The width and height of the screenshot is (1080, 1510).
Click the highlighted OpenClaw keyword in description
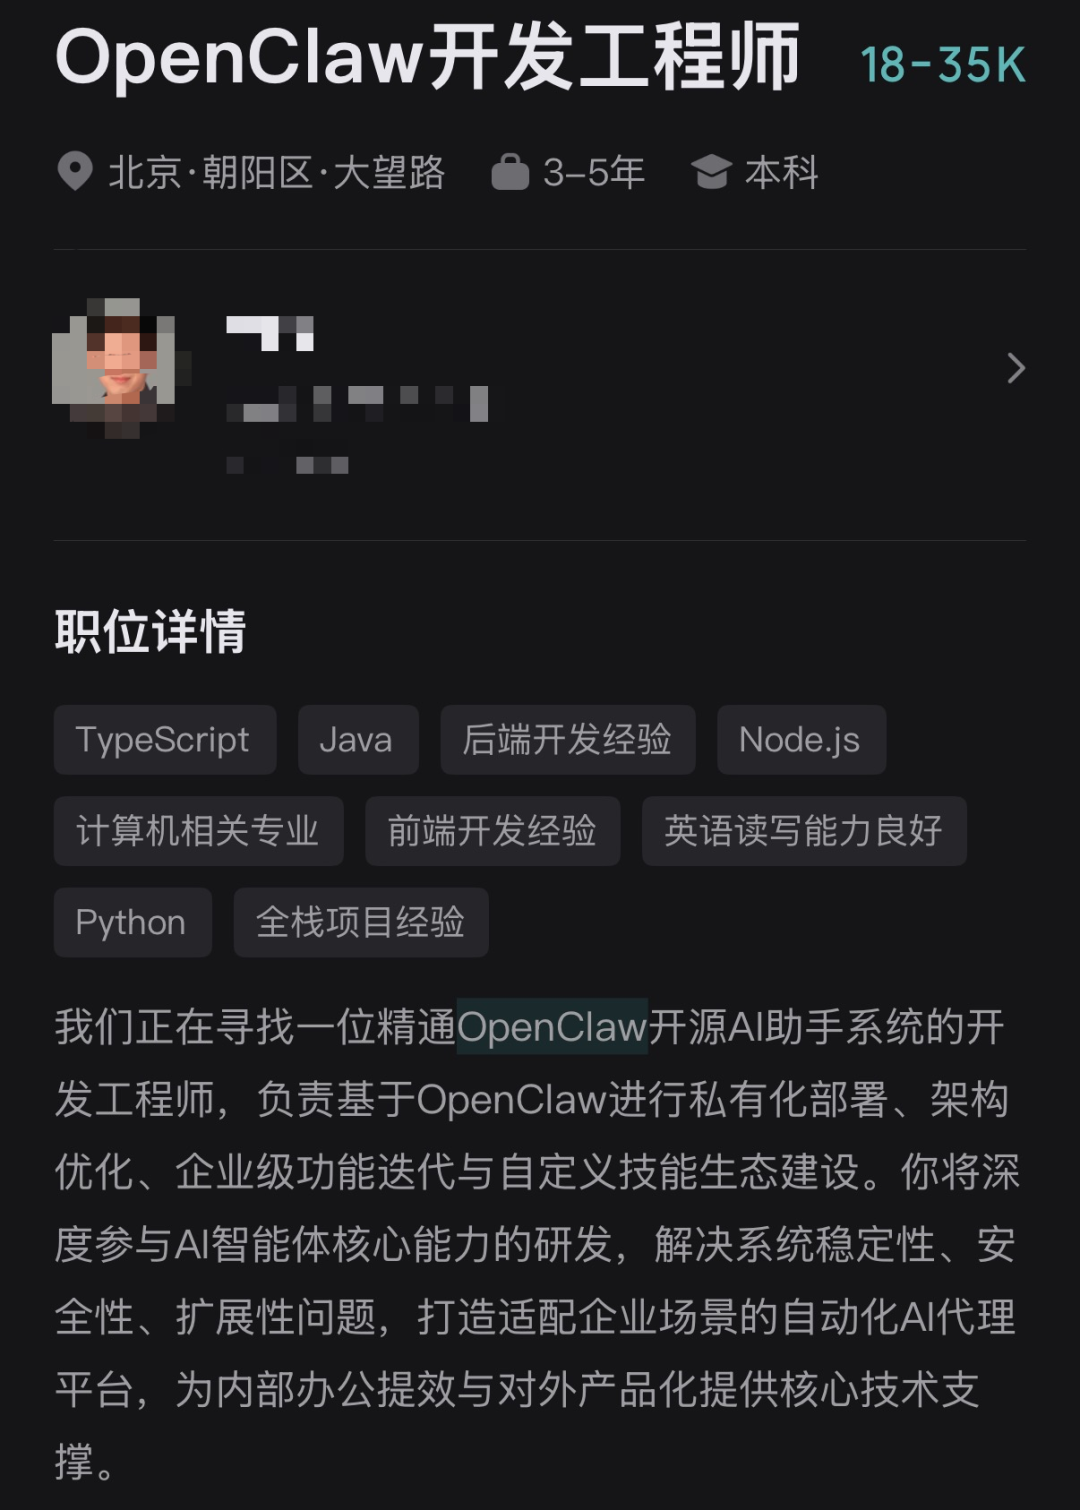pos(552,1026)
